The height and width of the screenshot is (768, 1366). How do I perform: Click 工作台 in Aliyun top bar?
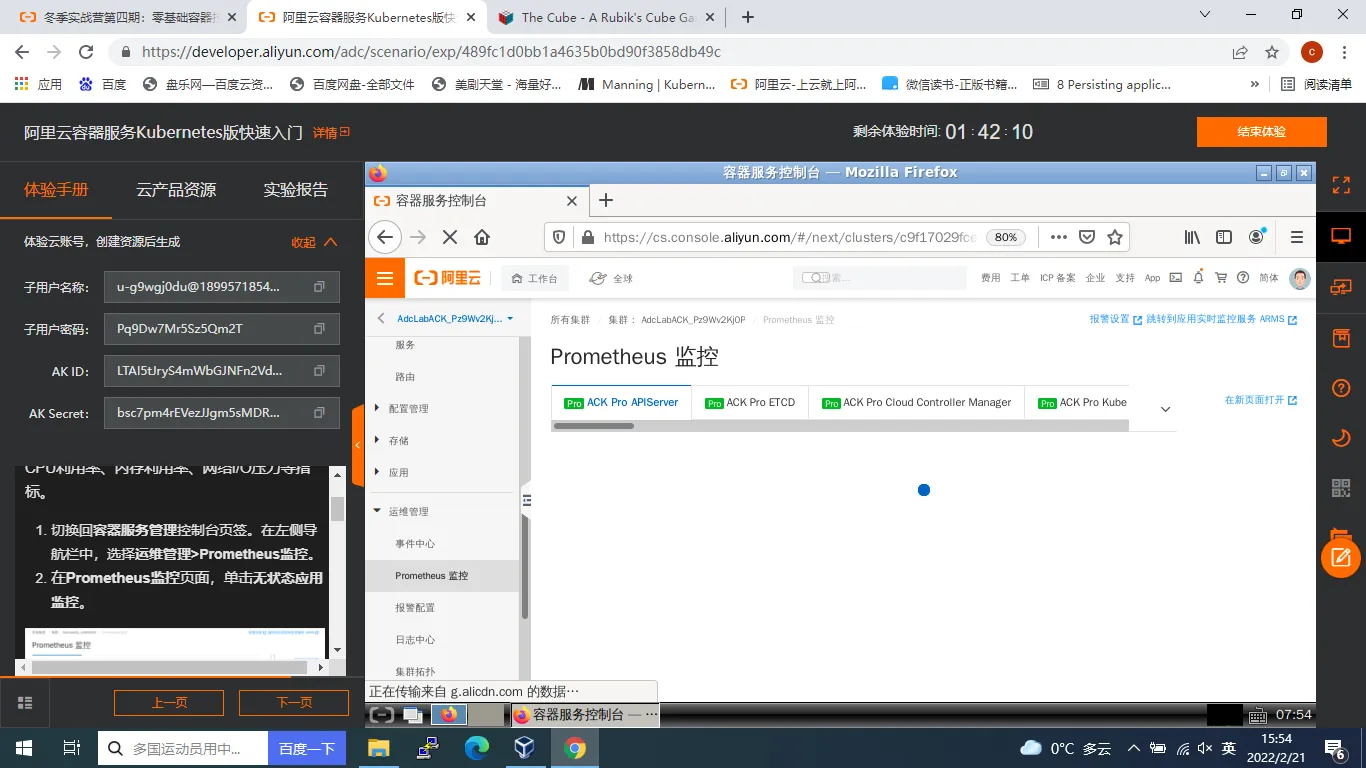[x=534, y=278]
